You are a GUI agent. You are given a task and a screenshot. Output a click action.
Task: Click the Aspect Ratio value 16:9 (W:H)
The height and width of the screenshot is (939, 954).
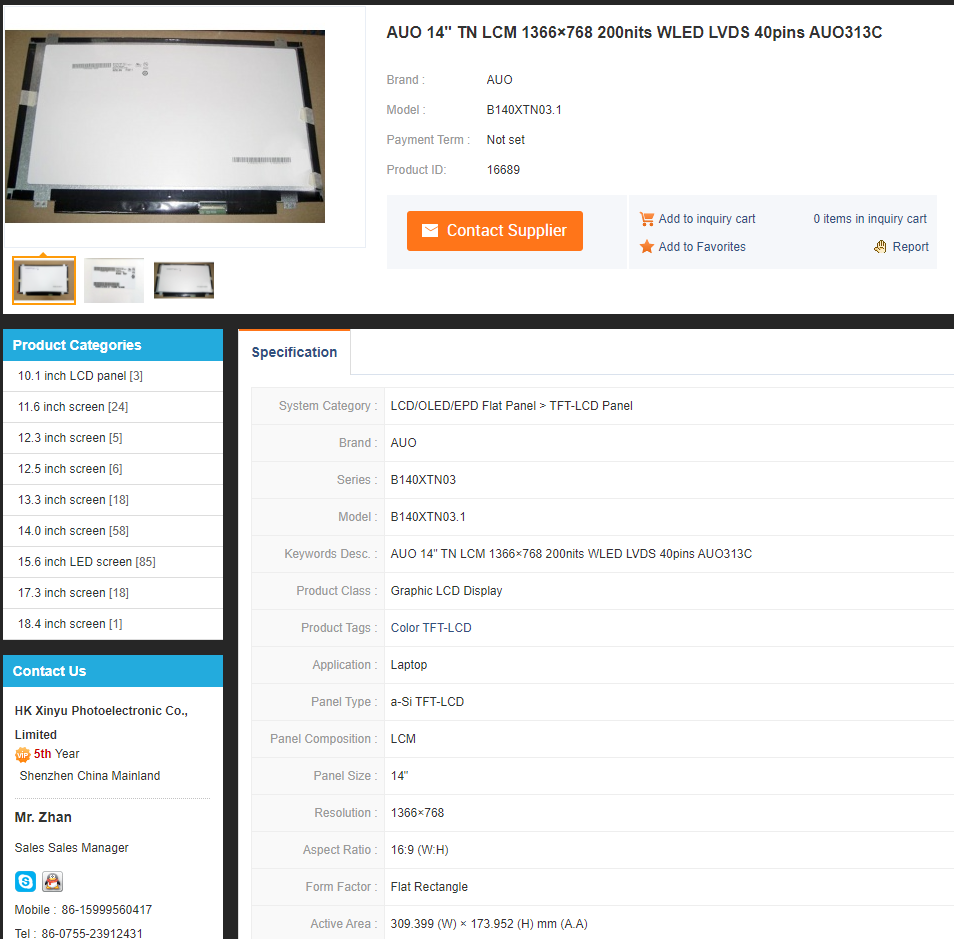click(419, 850)
